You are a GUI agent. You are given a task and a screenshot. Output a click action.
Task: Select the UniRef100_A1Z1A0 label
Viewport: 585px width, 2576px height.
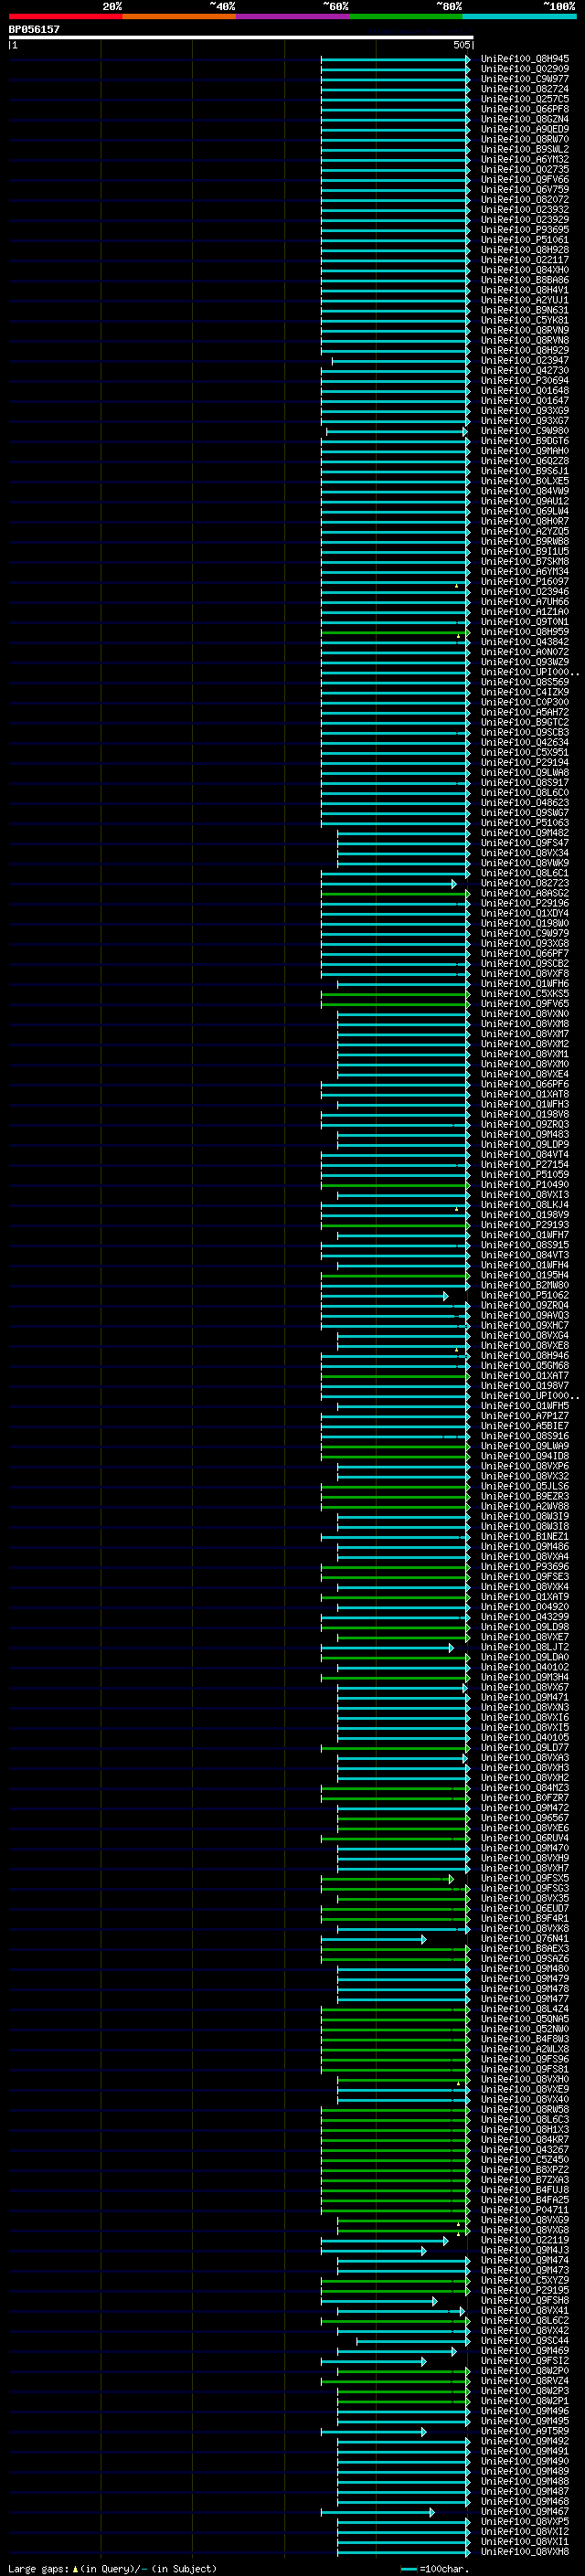(x=525, y=611)
